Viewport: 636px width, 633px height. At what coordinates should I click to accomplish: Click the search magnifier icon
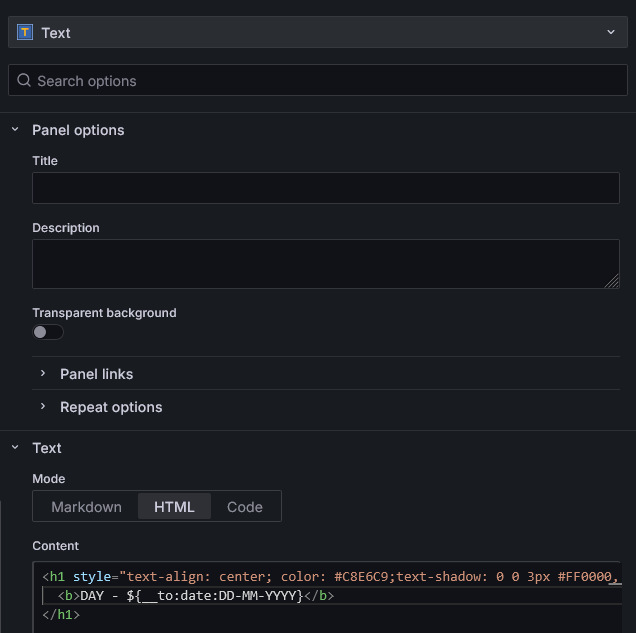coord(24,81)
